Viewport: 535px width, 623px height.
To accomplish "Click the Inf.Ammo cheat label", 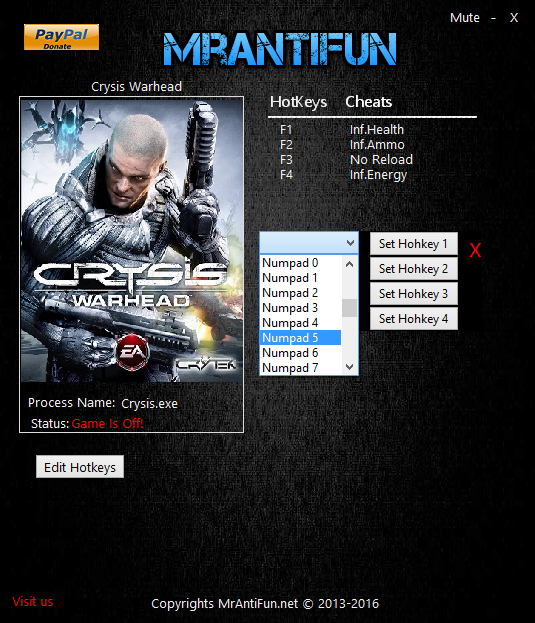I will tap(377, 145).
